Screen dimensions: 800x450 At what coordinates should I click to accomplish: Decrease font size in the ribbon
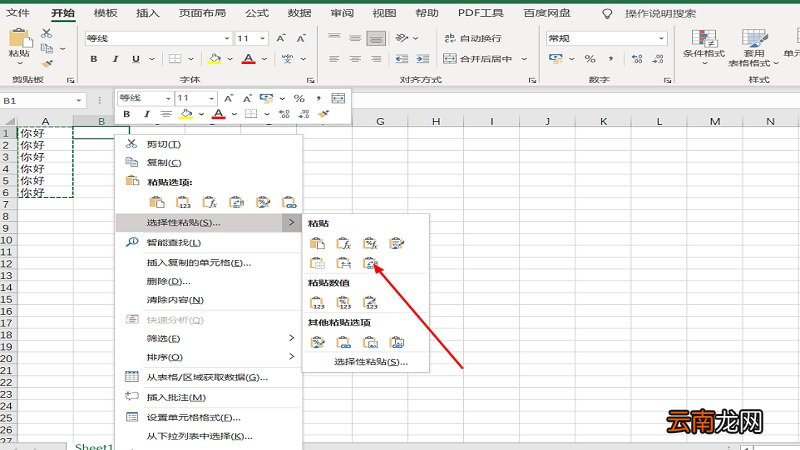tap(301, 38)
